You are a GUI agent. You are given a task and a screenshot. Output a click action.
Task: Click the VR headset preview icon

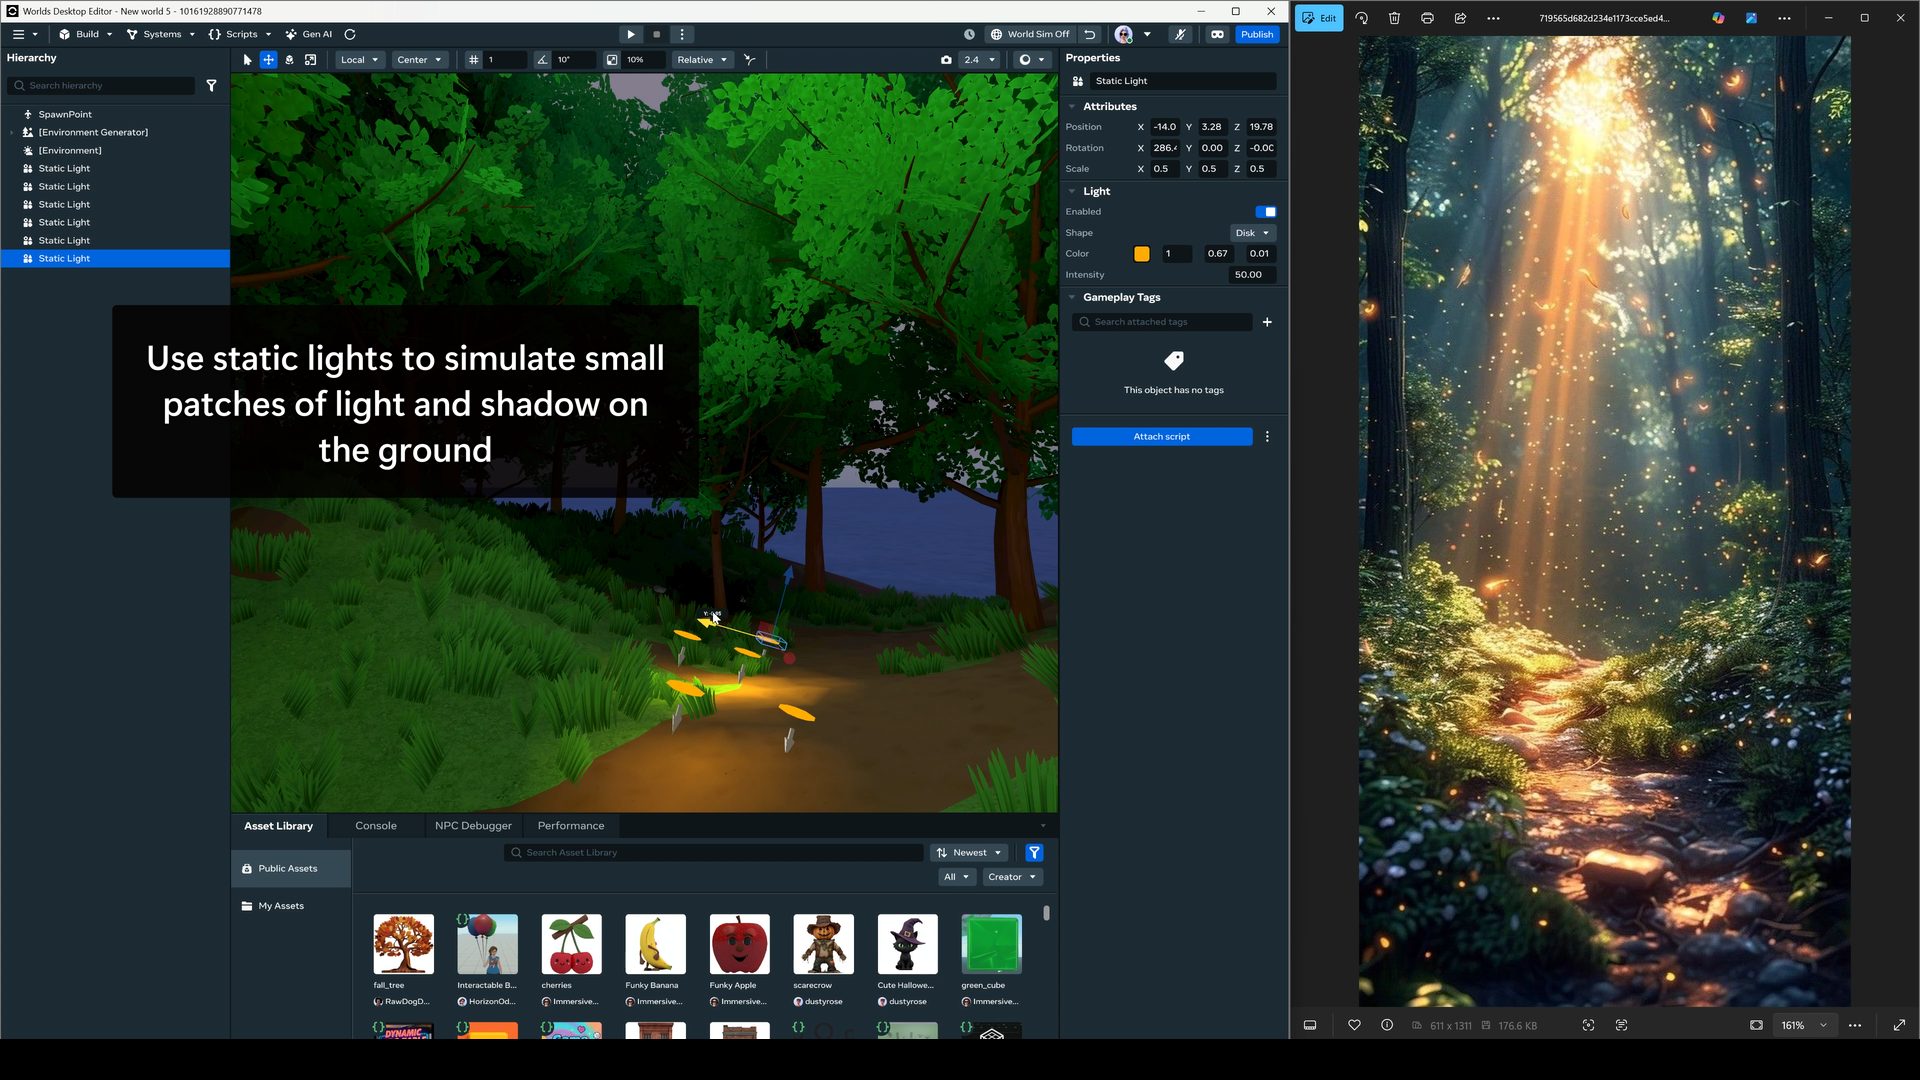coord(1217,34)
